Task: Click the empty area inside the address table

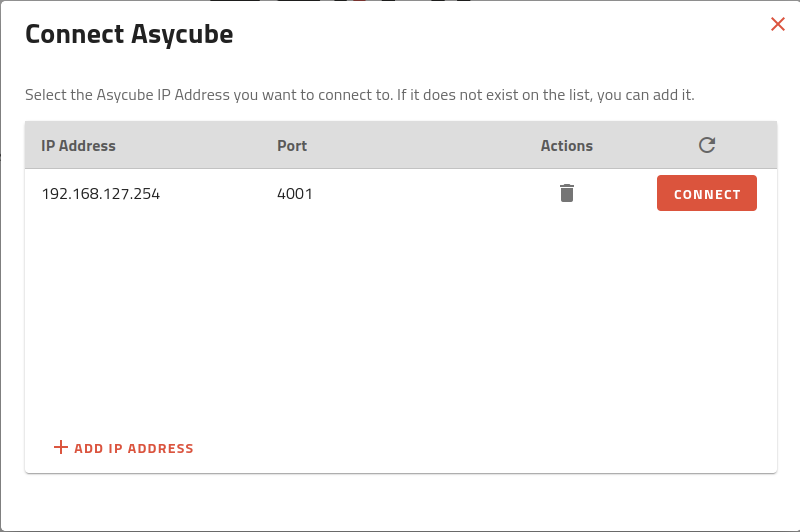Action: [400, 320]
